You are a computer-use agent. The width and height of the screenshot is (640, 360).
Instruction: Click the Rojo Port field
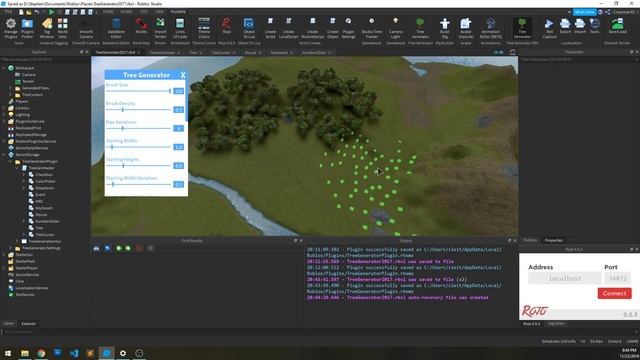(x=618, y=278)
